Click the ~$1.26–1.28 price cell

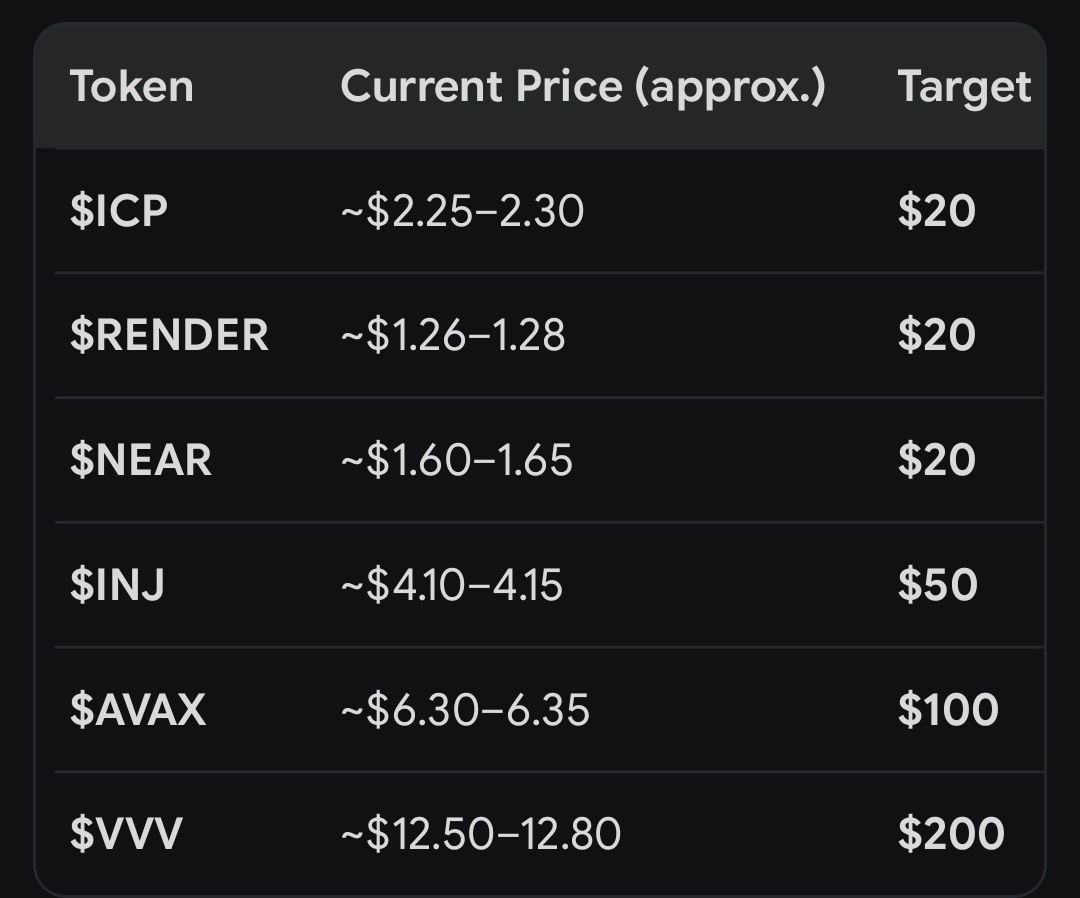(x=453, y=335)
